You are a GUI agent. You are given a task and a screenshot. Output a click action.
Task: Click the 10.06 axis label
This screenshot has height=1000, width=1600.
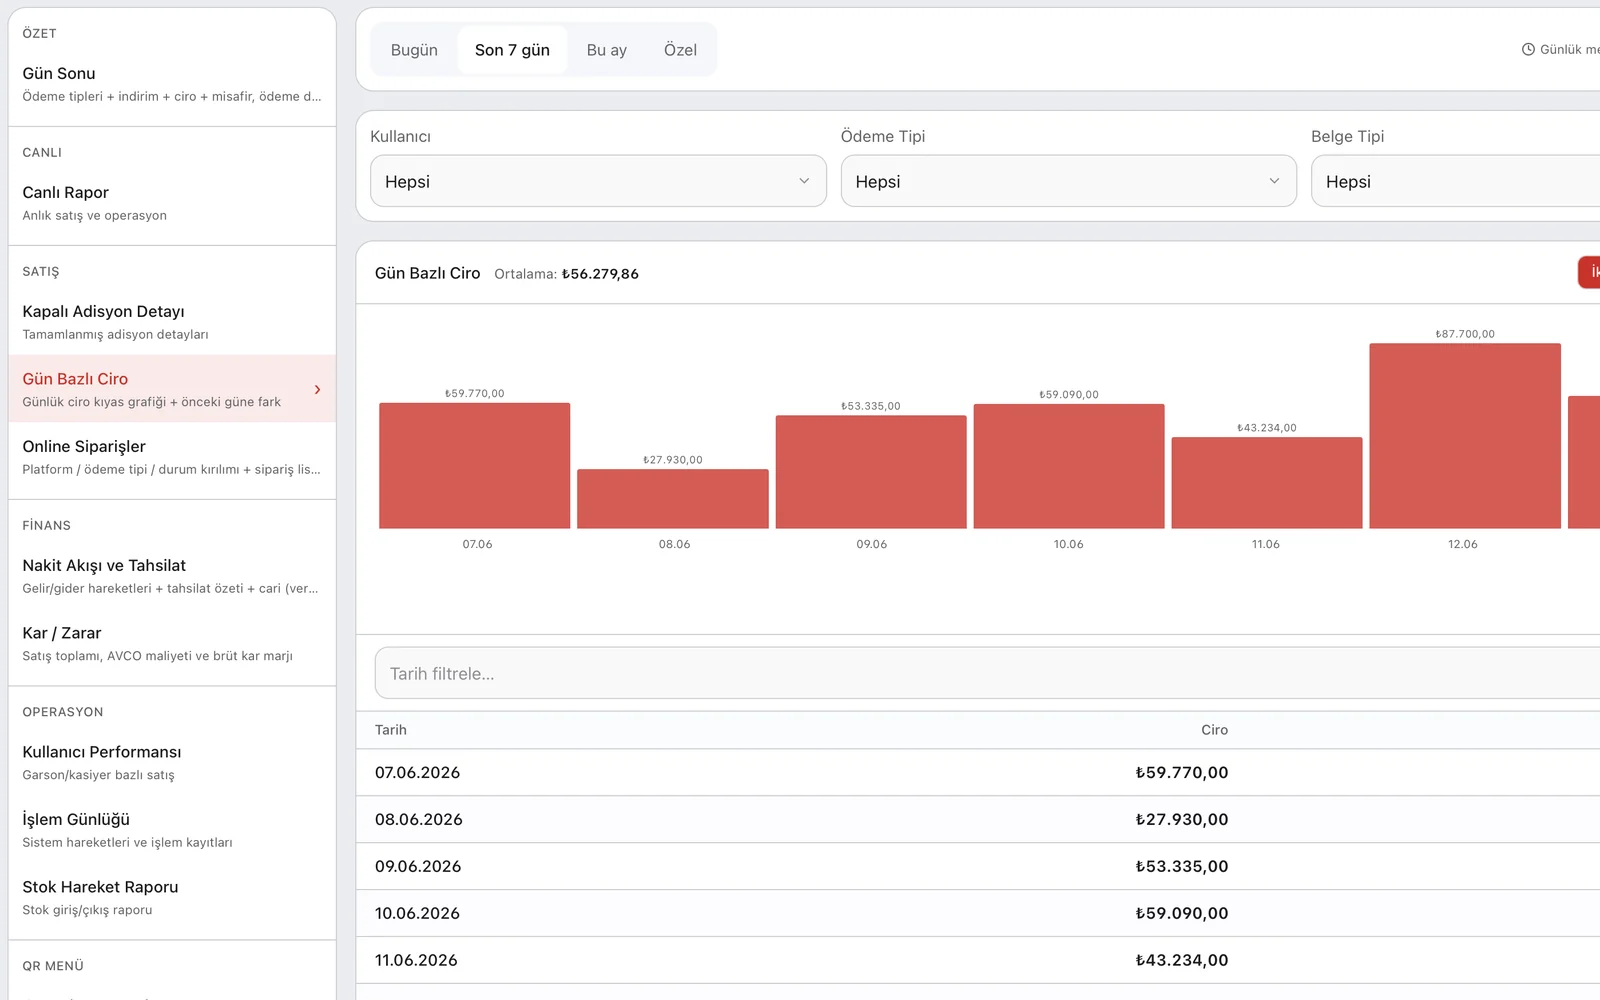click(1069, 544)
